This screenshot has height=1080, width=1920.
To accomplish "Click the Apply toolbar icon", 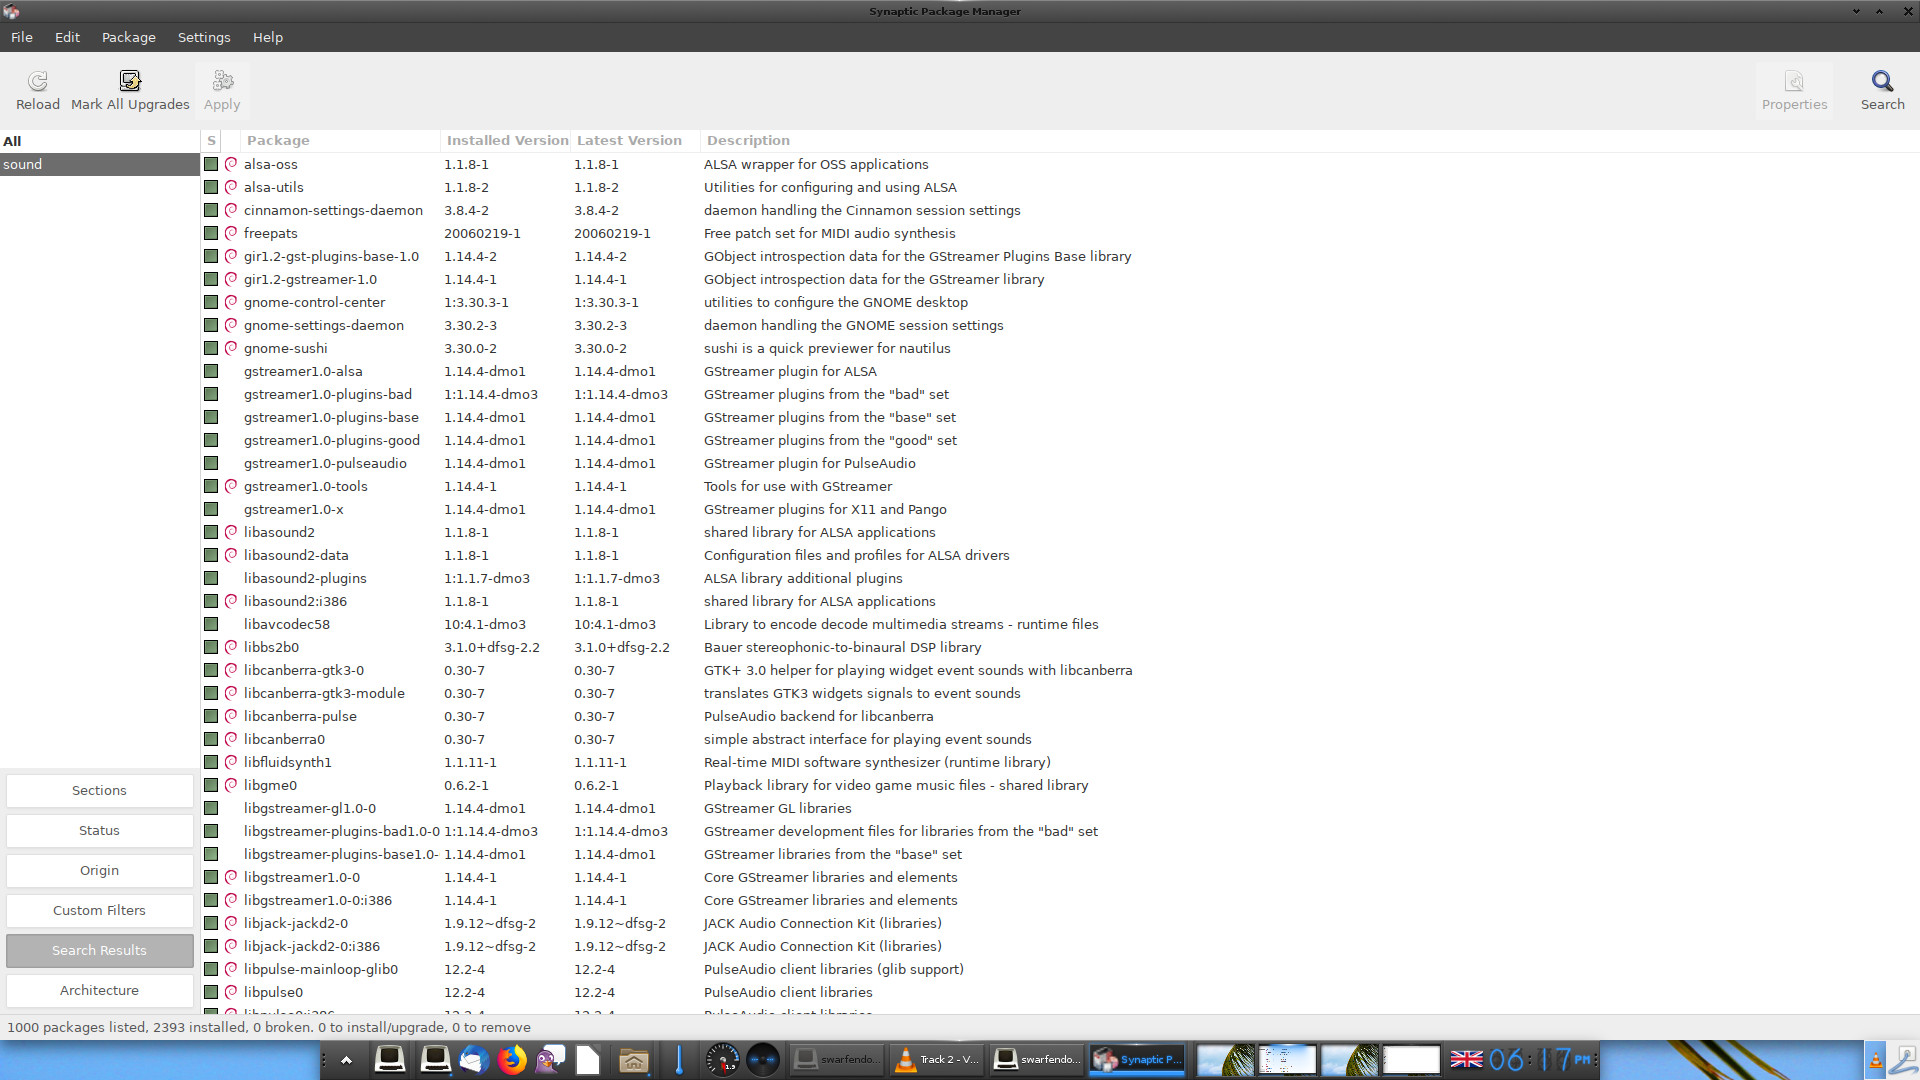I will pos(222,90).
